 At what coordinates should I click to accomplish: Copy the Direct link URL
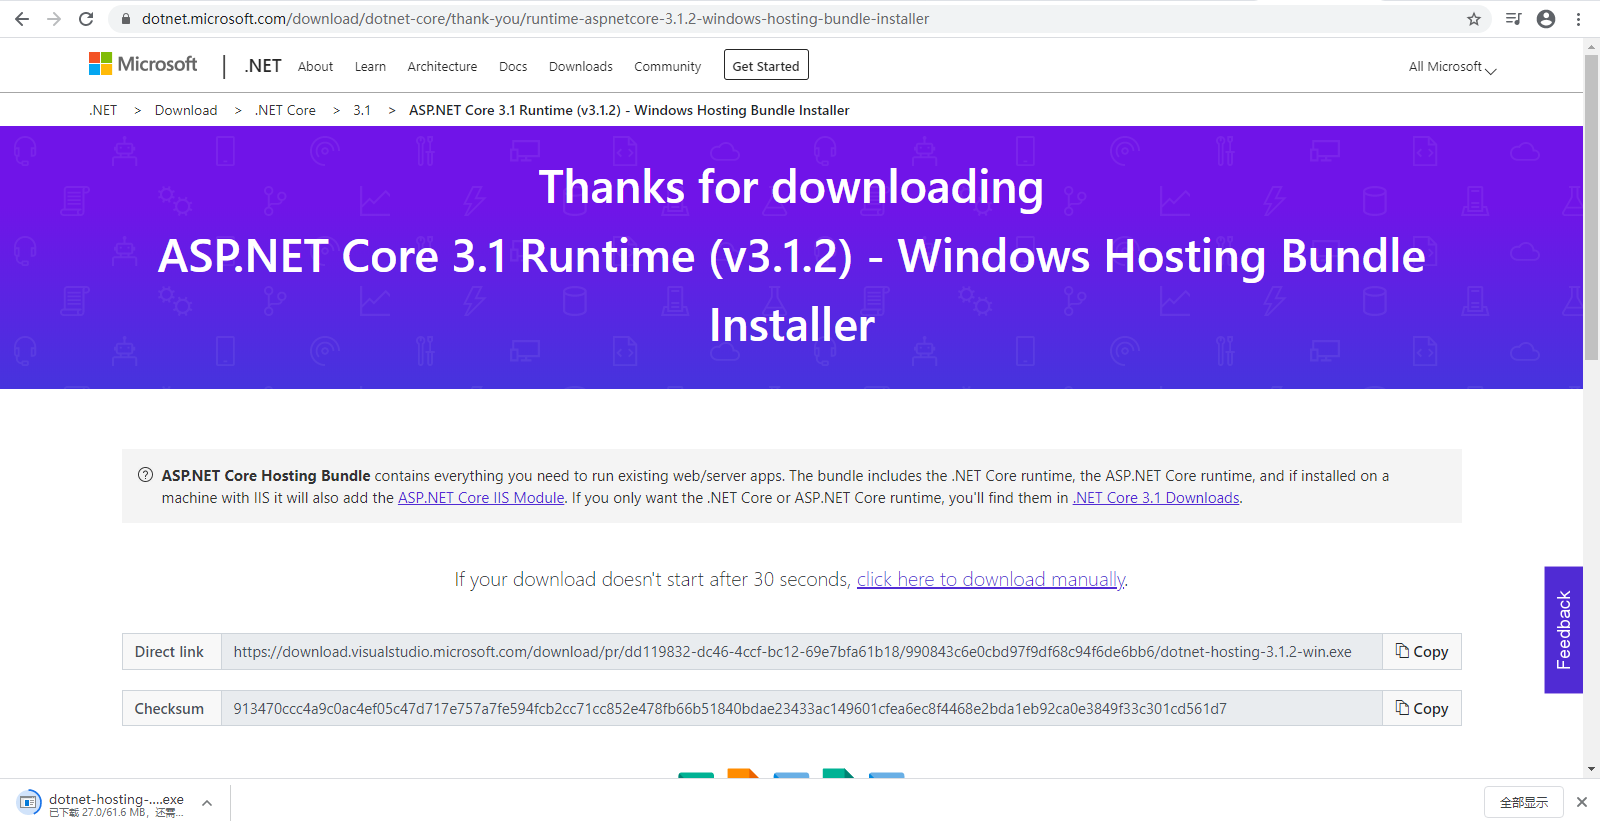coord(1422,652)
